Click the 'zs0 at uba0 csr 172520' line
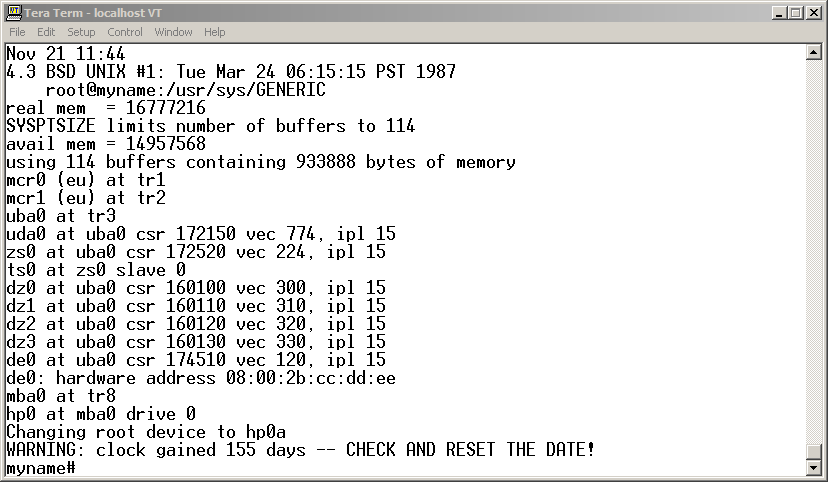The width and height of the screenshot is (828, 482). click(196, 252)
